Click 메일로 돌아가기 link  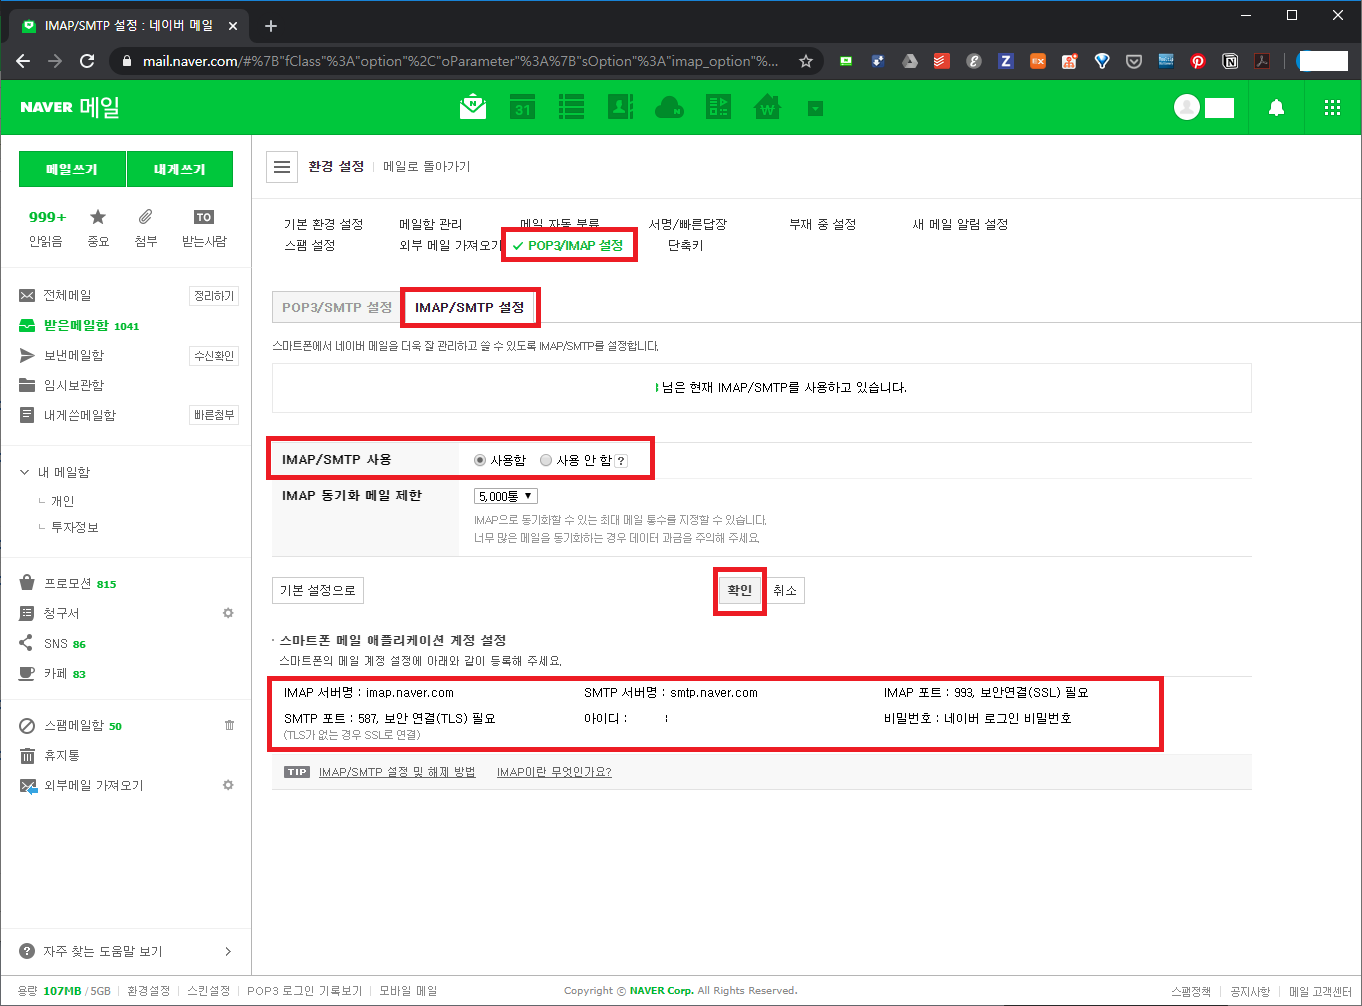427,167
